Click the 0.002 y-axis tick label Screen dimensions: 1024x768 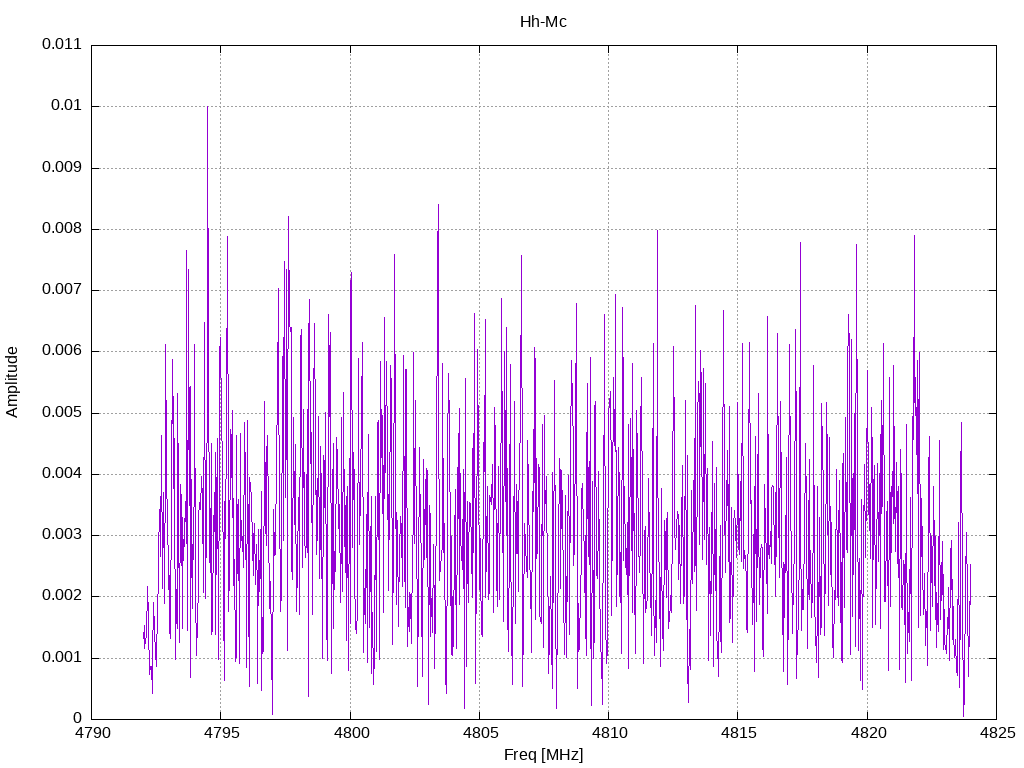pos(62,596)
